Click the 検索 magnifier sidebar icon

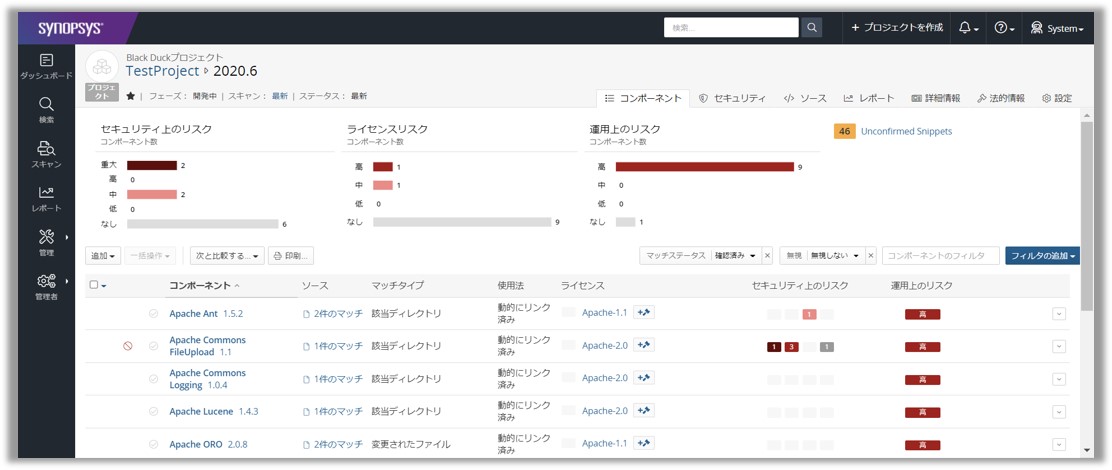click(46, 109)
